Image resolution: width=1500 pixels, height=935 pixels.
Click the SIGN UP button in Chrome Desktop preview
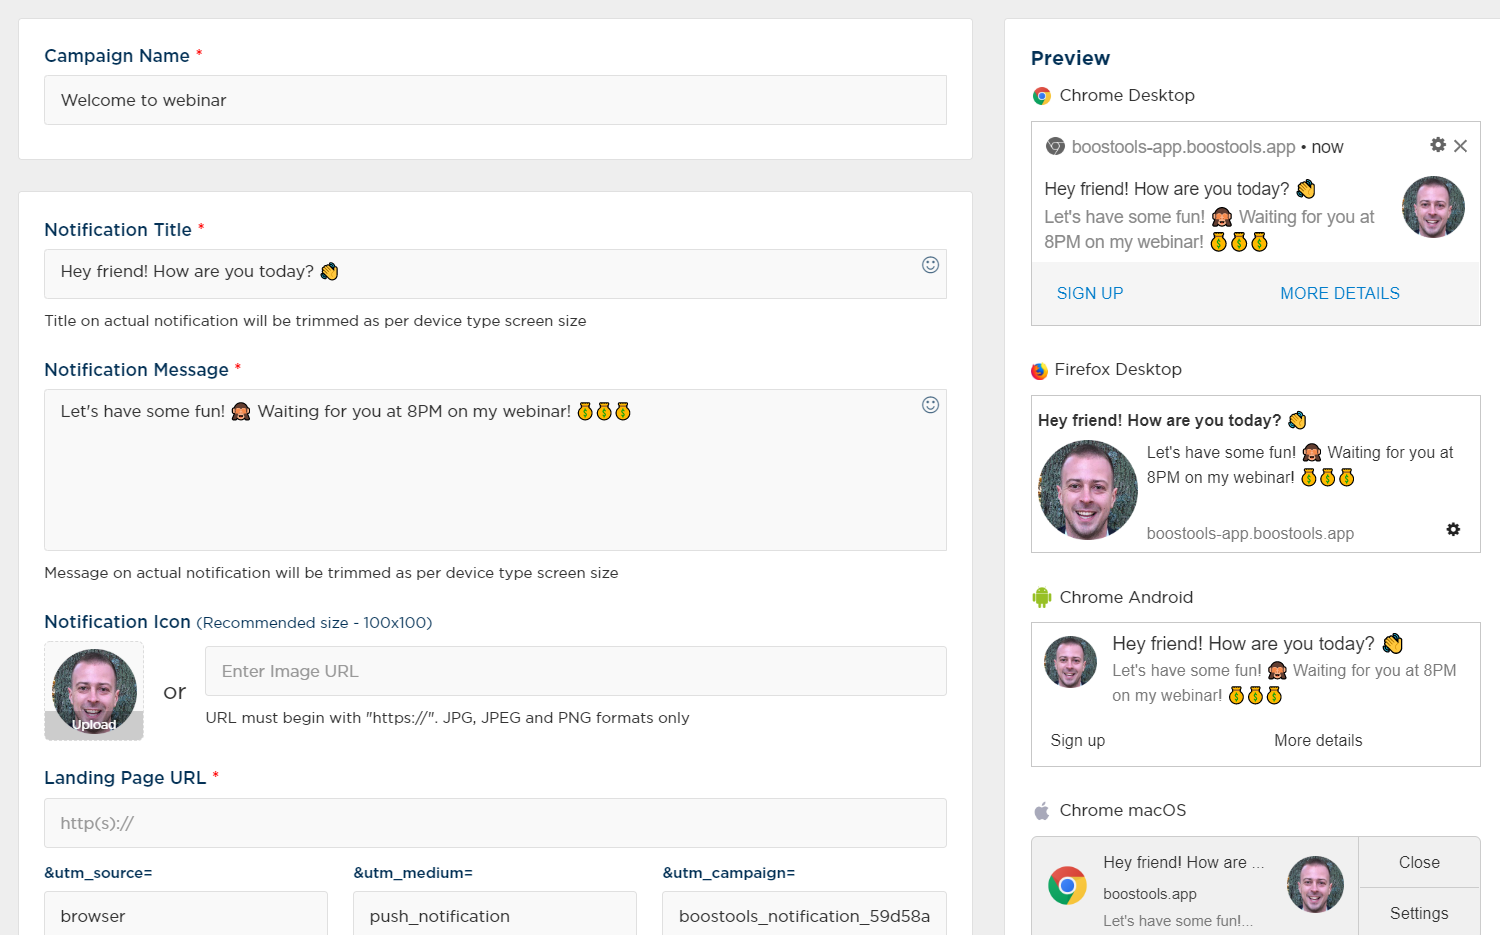(x=1090, y=293)
